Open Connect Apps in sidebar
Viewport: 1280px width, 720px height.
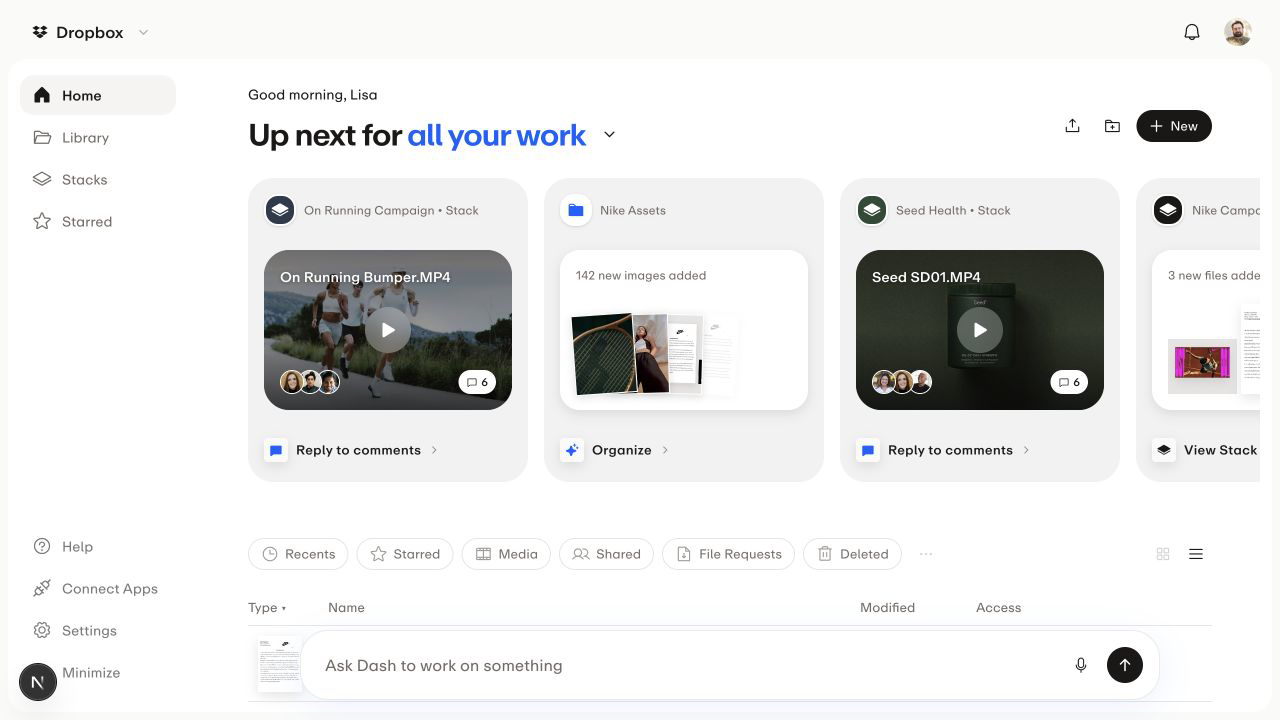point(98,588)
